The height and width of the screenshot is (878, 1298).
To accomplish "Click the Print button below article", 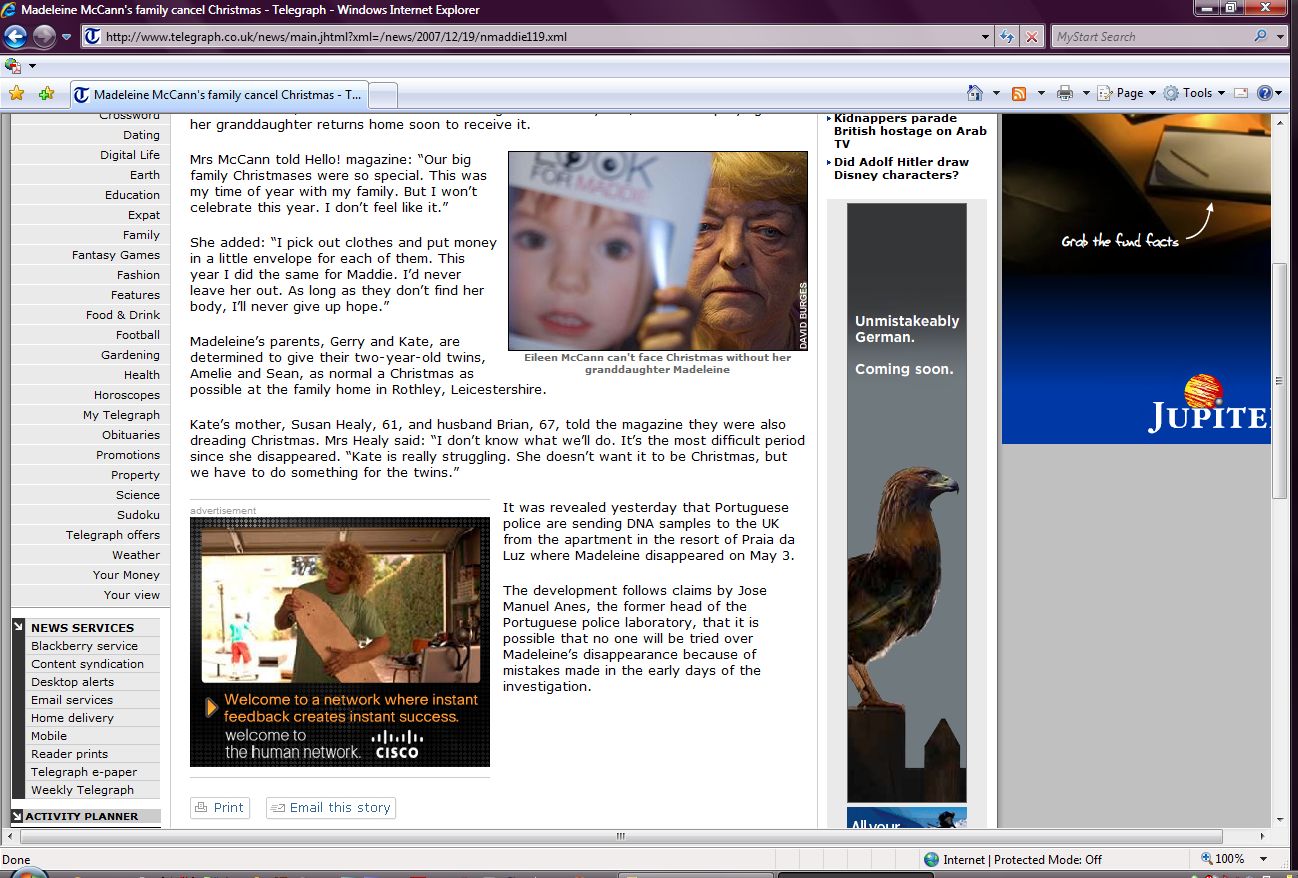I will pos(220,808).
